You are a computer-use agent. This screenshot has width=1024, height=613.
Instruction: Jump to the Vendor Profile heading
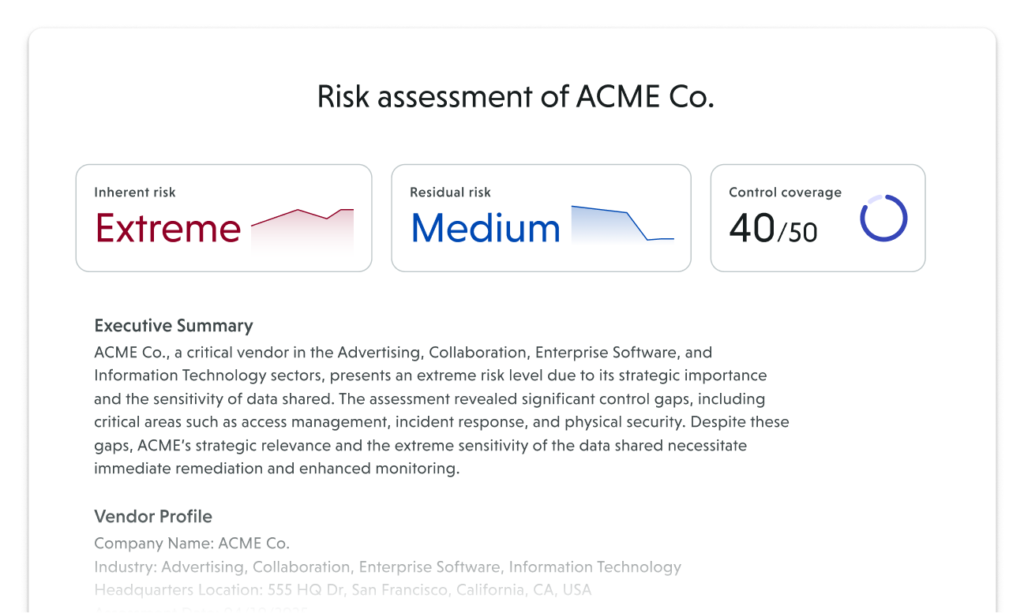pos(153,517)
